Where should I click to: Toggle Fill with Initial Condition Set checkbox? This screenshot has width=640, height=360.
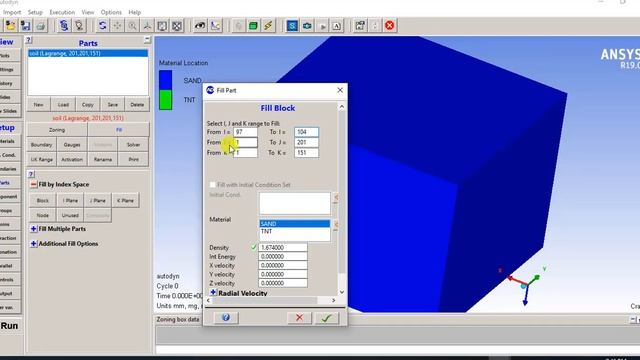tap(213, 184)
